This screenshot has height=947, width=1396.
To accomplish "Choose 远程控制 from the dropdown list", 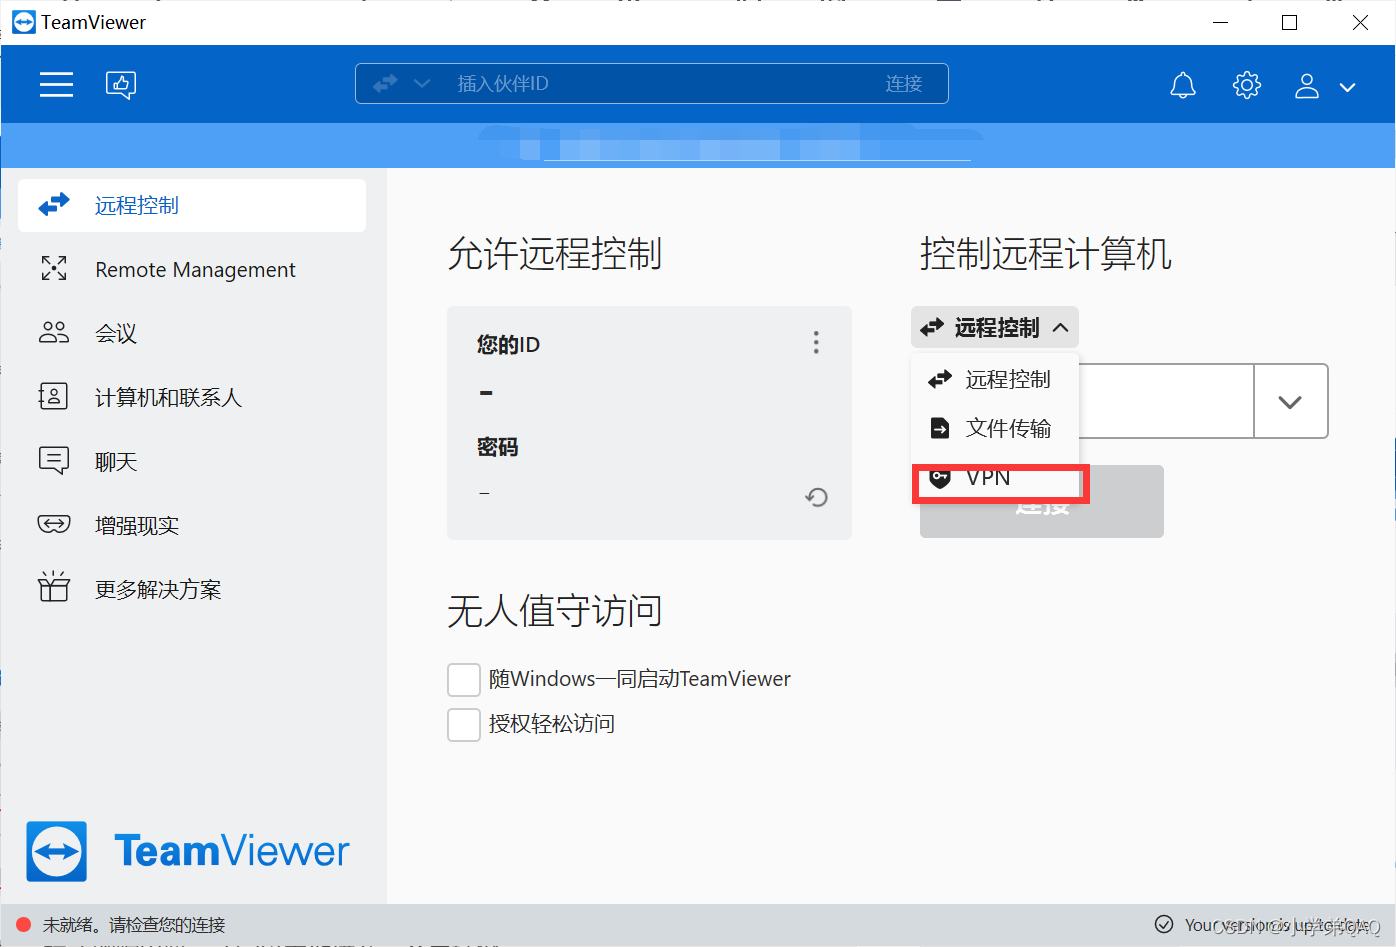I will pos(995,379).
